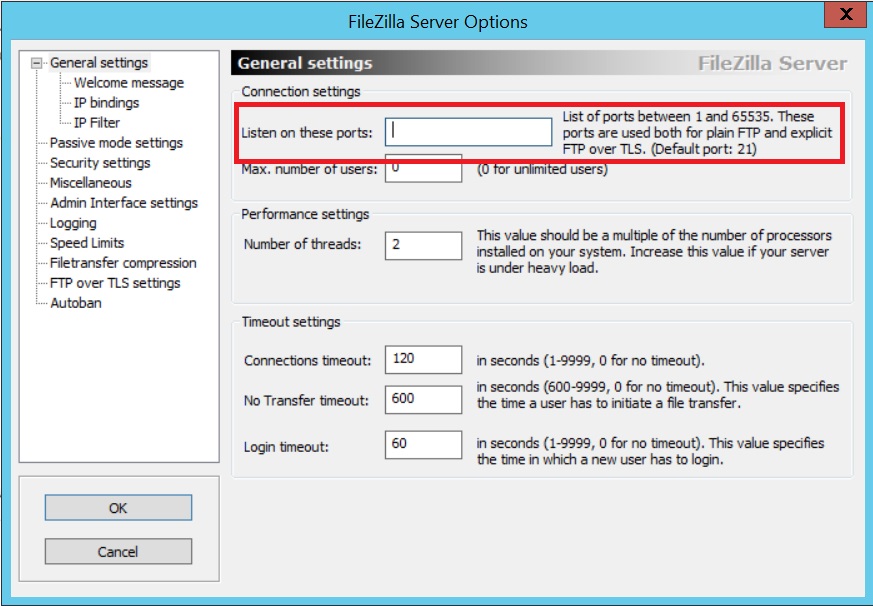Open the IP Filter page
This screenshot has width=873, height=606.
pos(97,123)
